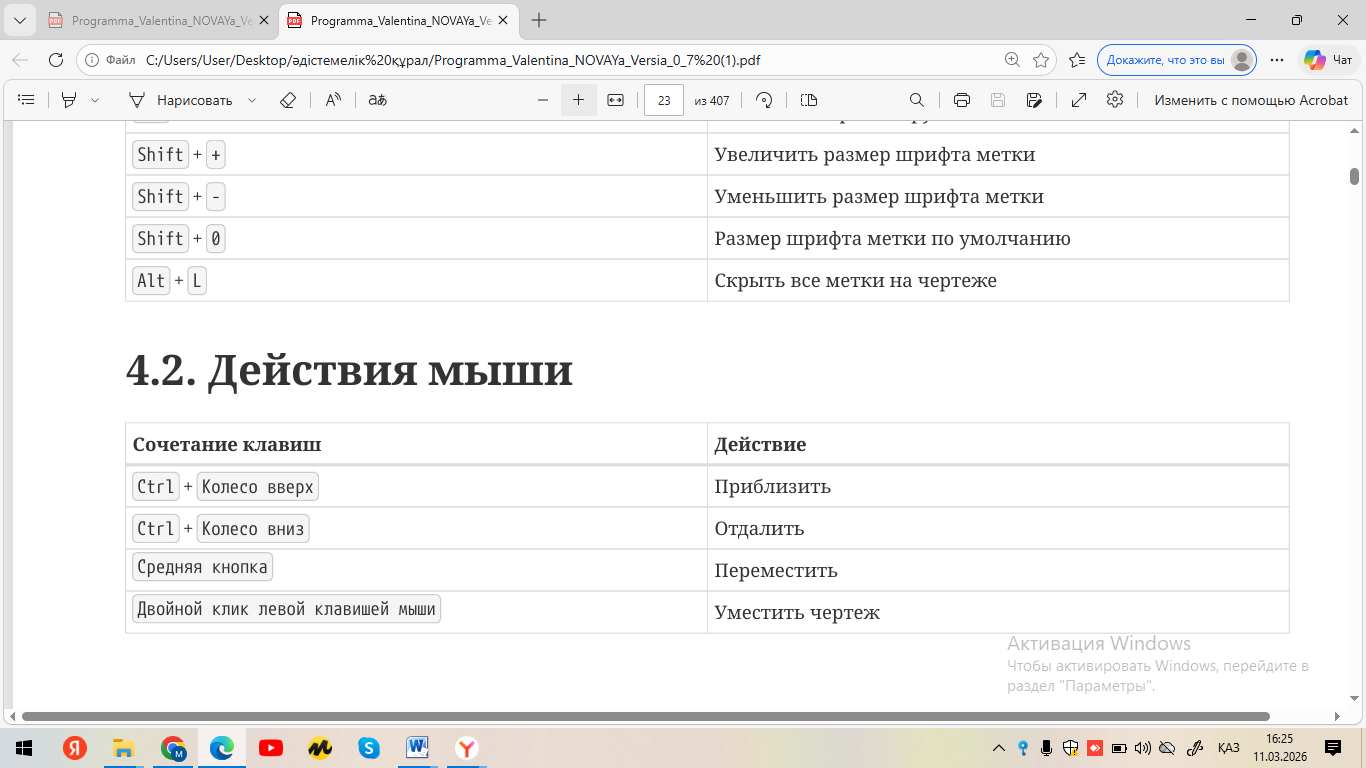Open browser Settings and more menu
This screenshot has height=768, width=1366.
click(1277, 60)
